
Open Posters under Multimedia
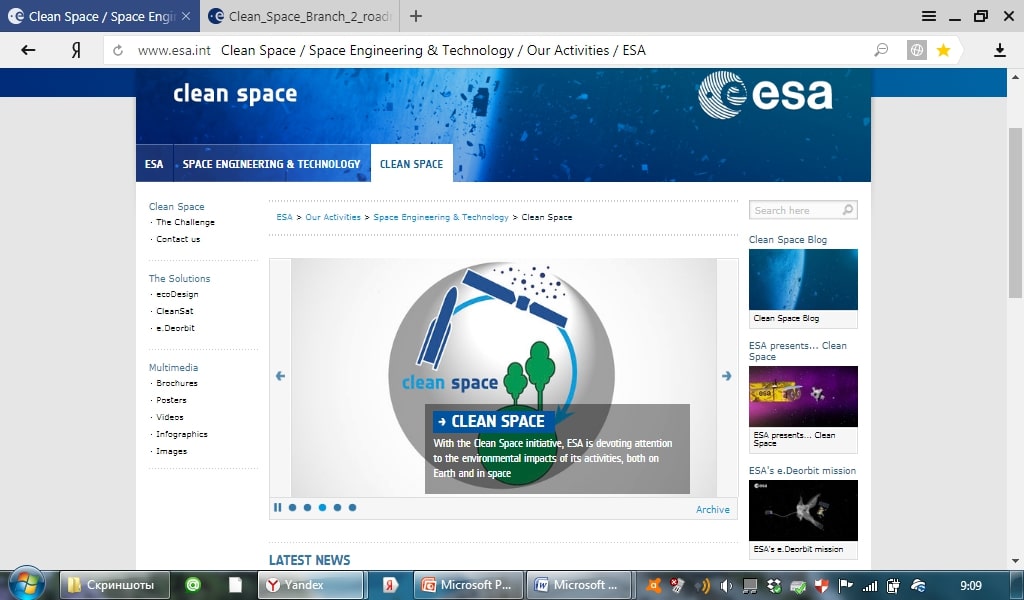(x=171, y=400)
